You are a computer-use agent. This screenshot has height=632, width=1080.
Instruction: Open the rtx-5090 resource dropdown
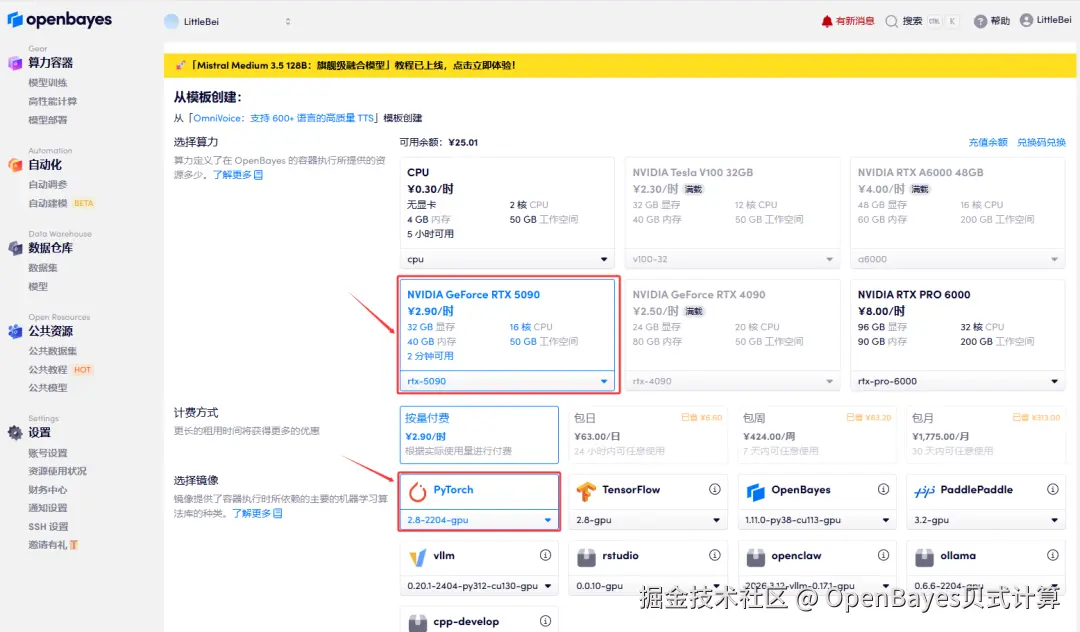tap(507, 381)
